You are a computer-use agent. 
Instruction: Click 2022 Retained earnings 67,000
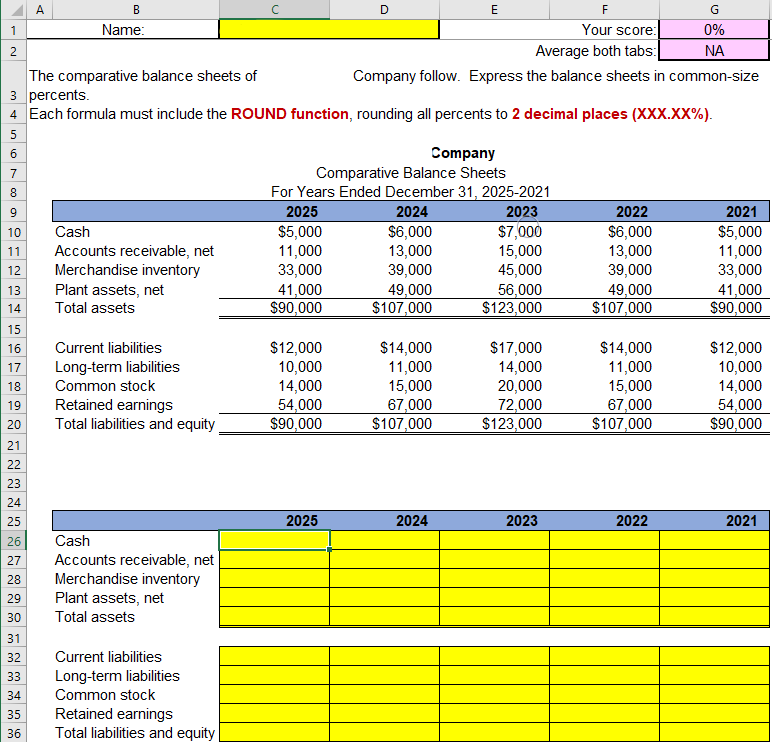tap(630, 405)
